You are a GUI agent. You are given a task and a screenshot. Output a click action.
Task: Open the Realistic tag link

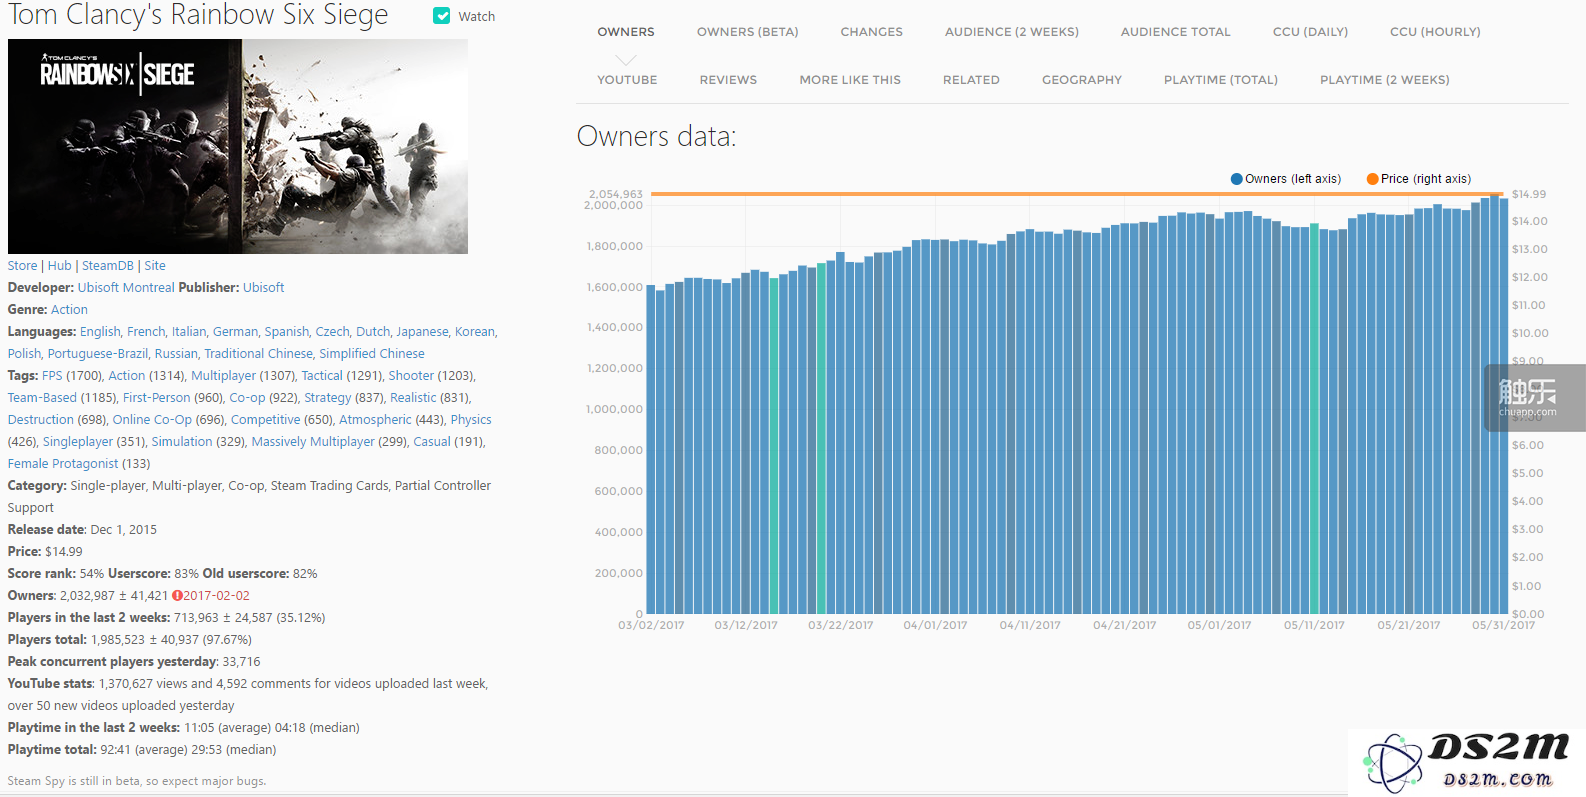click(413, 398)
